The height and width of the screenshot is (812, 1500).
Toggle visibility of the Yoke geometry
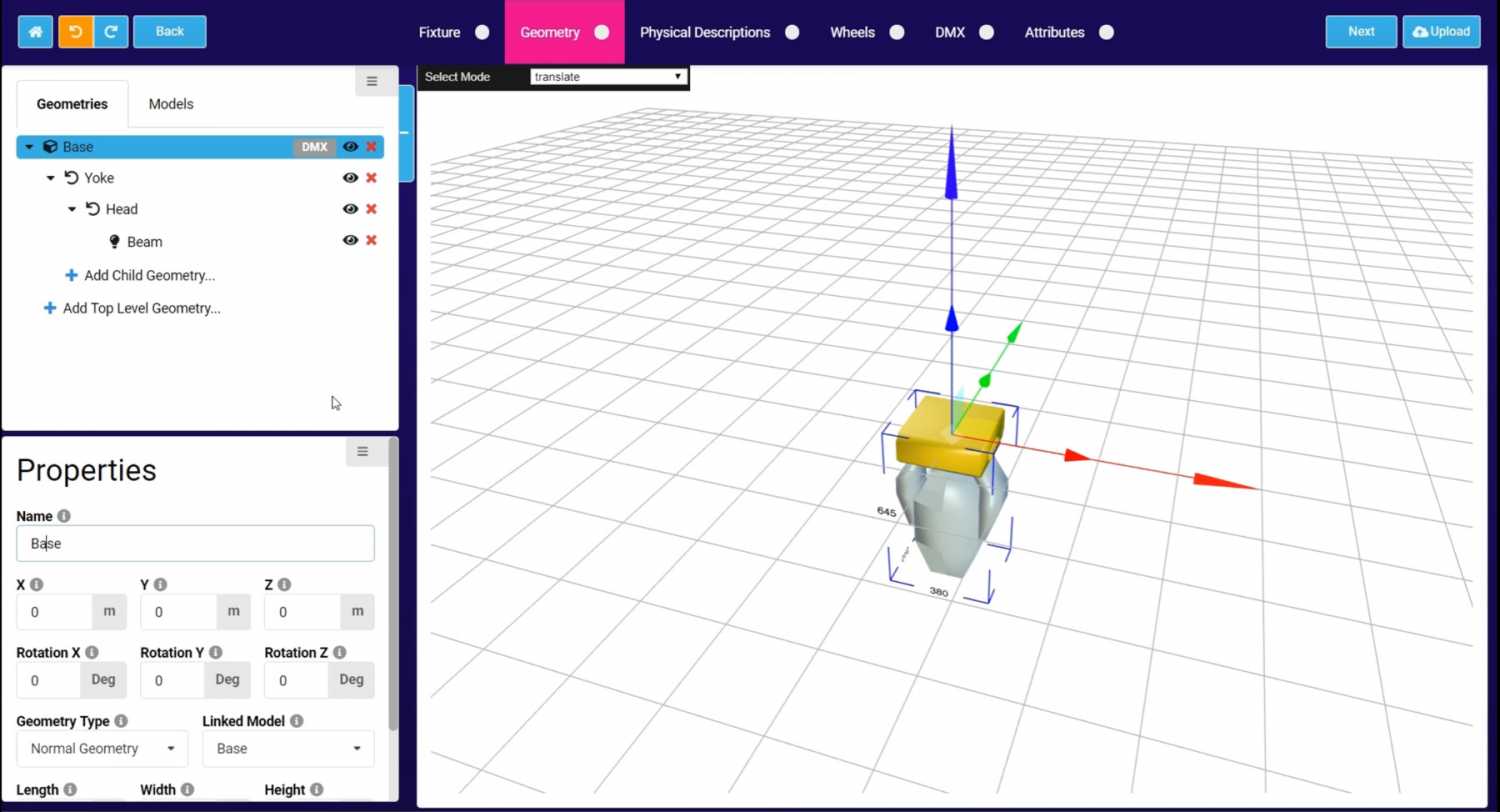point(350,177)
